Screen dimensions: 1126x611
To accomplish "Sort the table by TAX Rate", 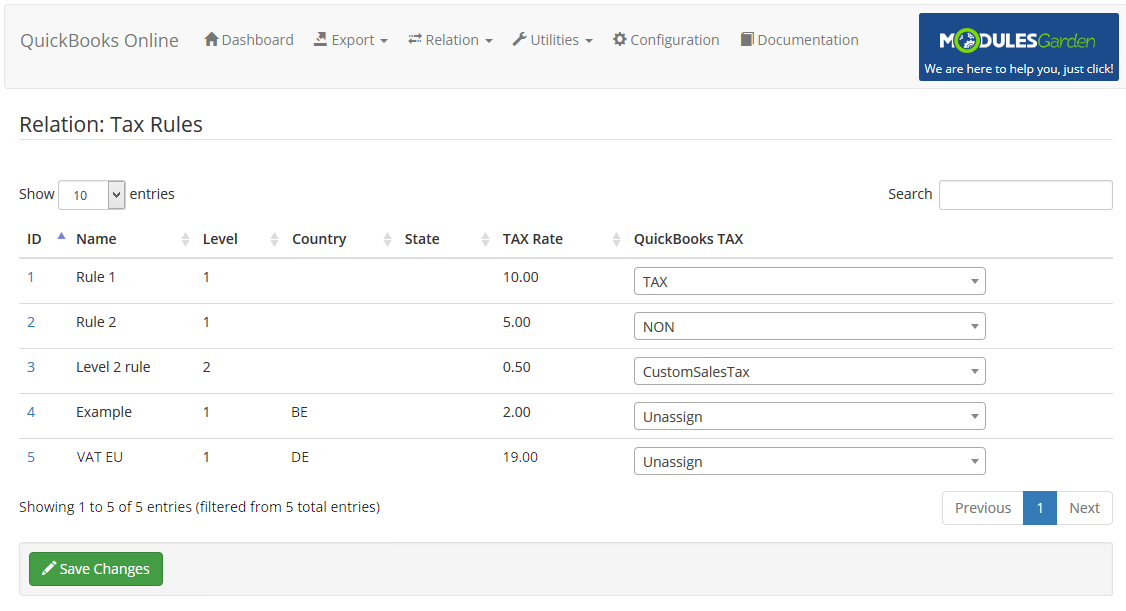I will [x=534, y=238].
